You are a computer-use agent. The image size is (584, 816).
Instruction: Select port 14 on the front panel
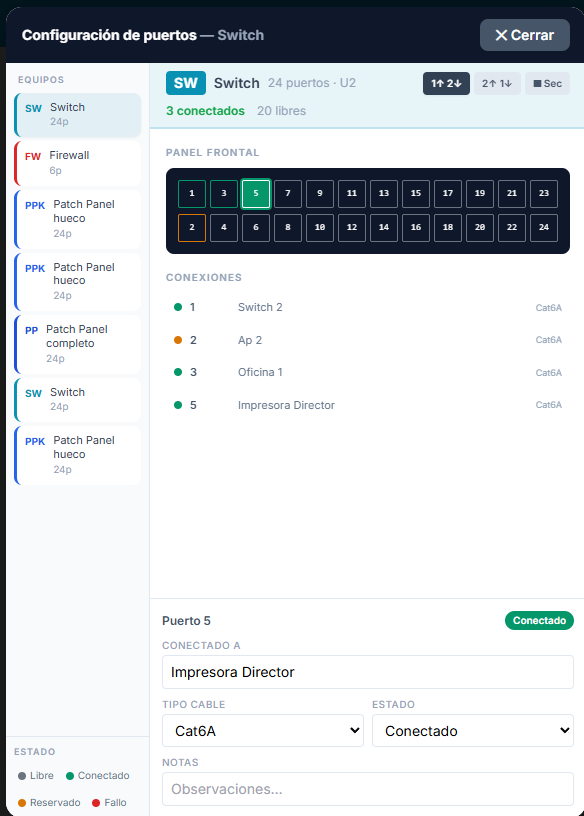pos(384,228)
